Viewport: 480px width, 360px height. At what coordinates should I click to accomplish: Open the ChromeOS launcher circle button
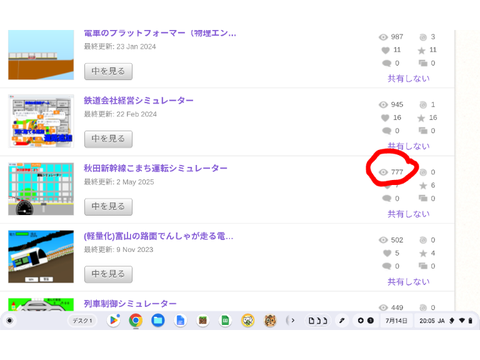(x=10, y=321)
